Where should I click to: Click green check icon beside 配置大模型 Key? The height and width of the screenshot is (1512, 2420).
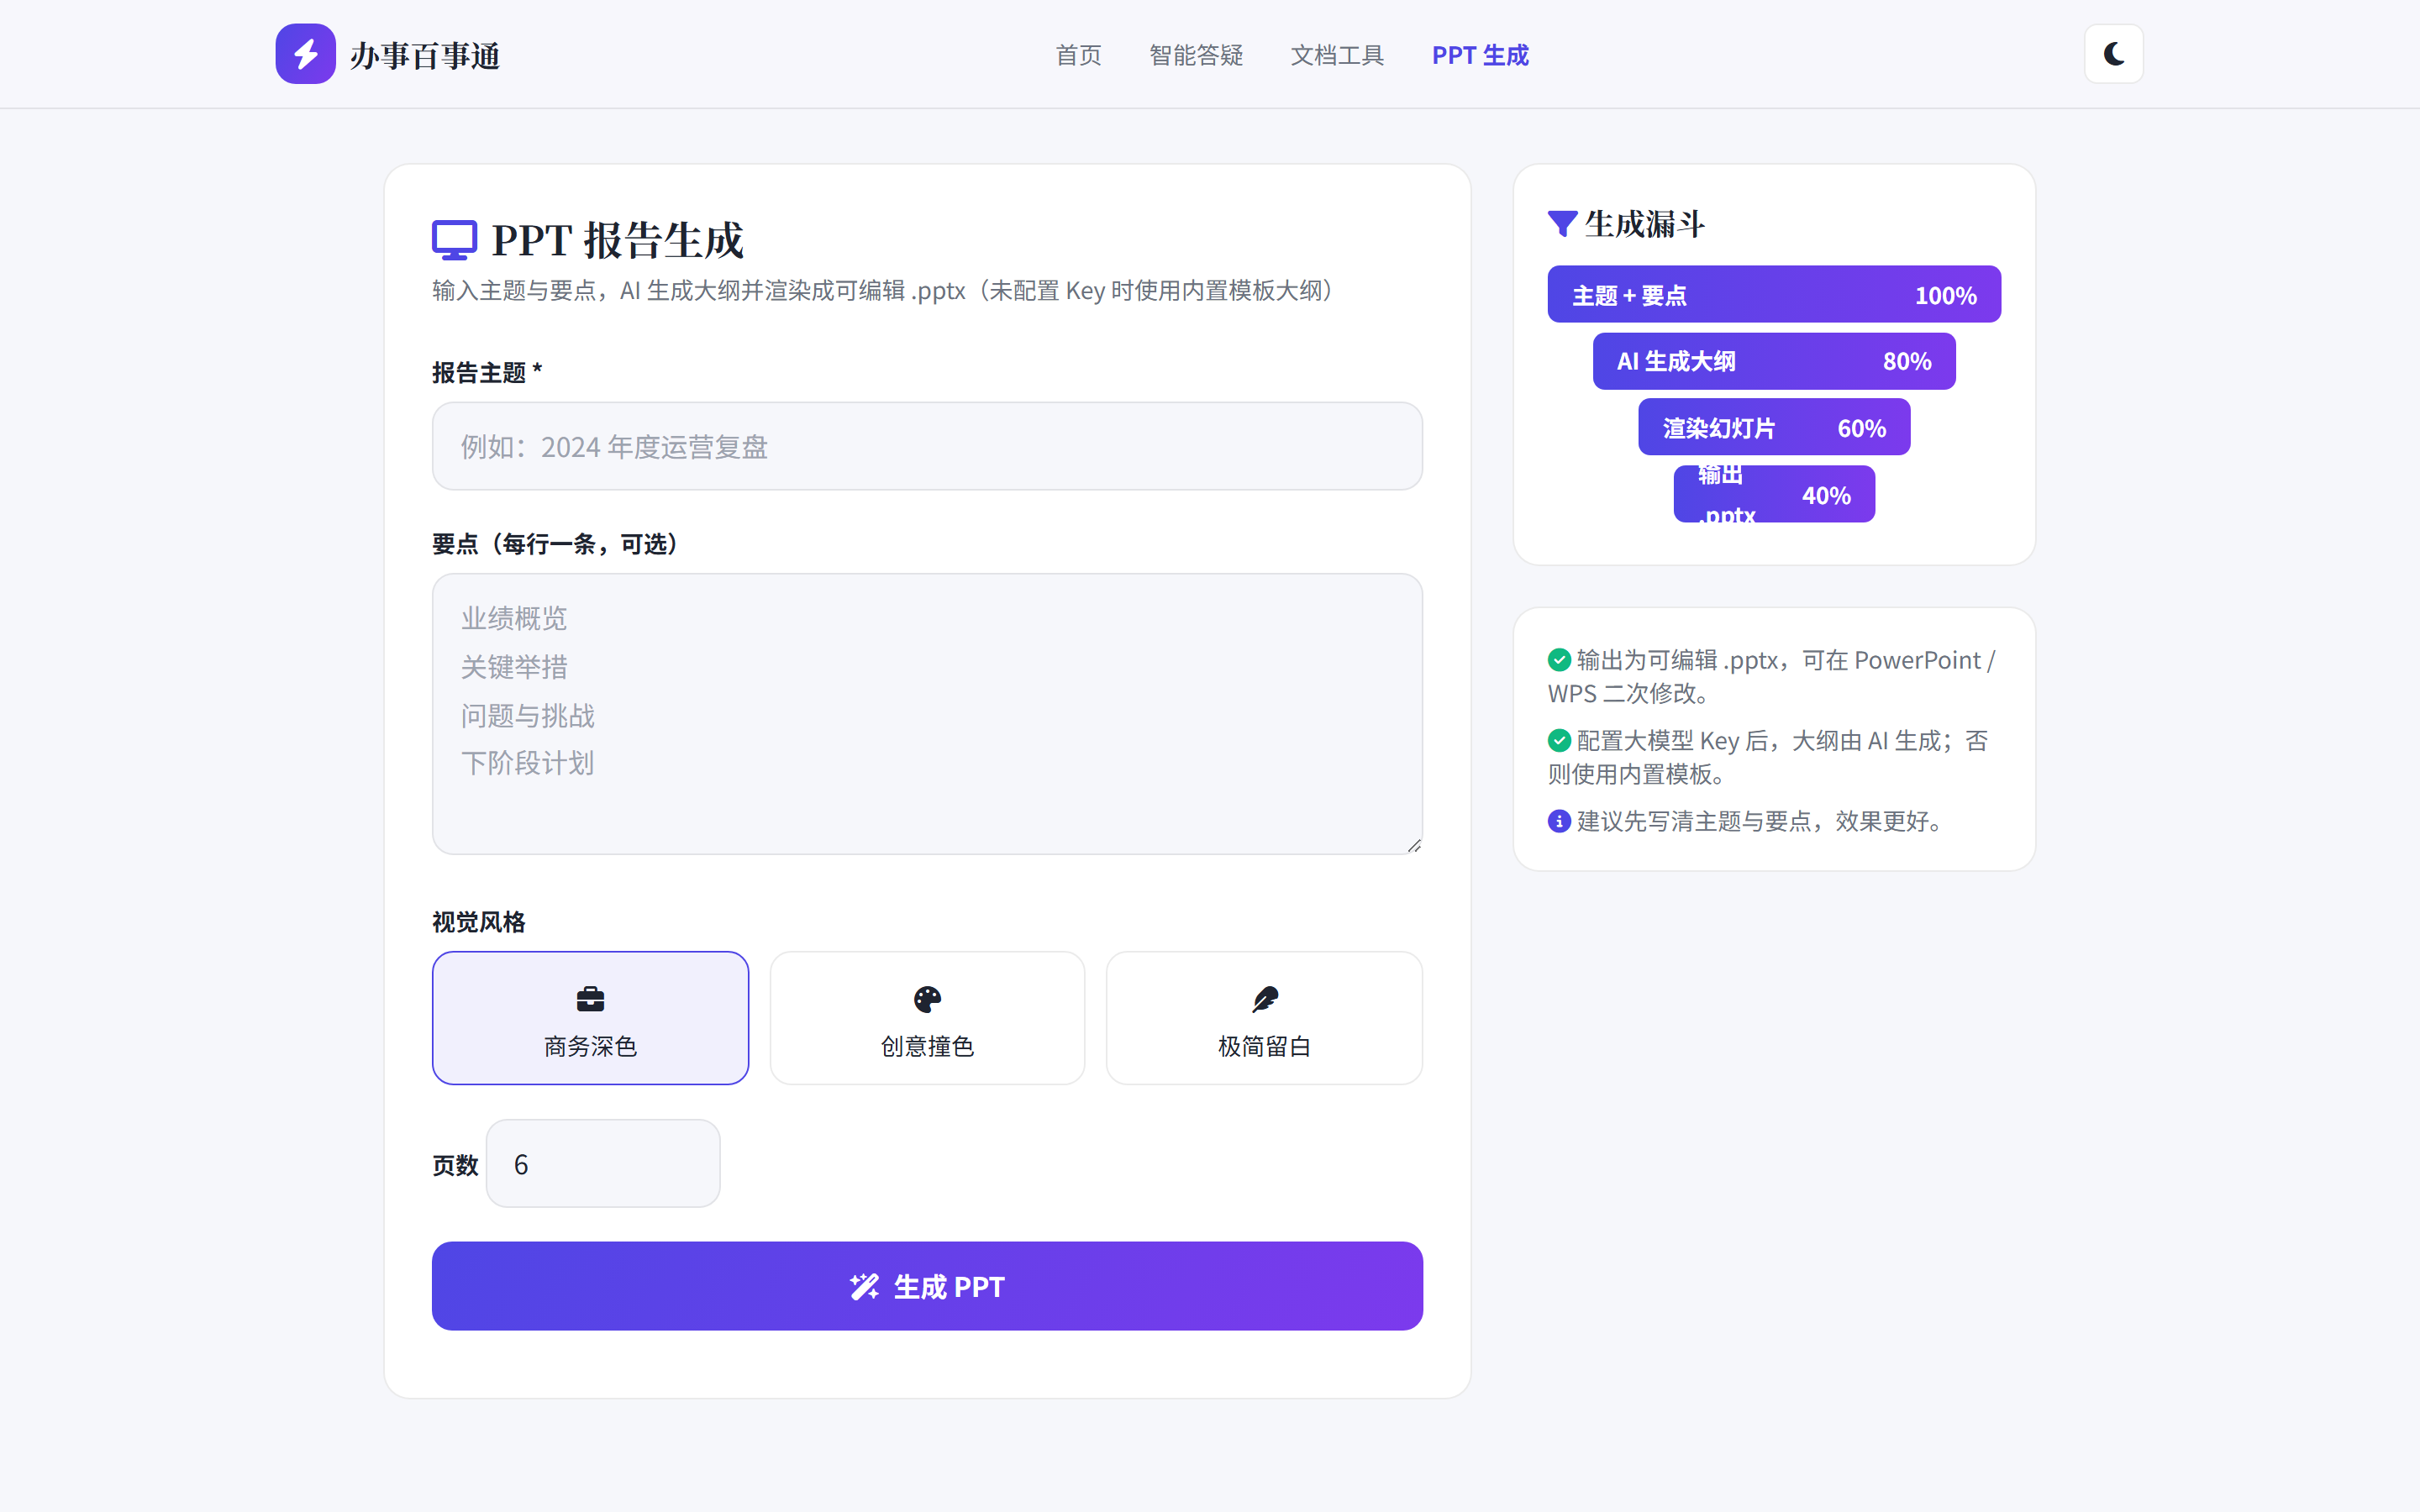1559,740
